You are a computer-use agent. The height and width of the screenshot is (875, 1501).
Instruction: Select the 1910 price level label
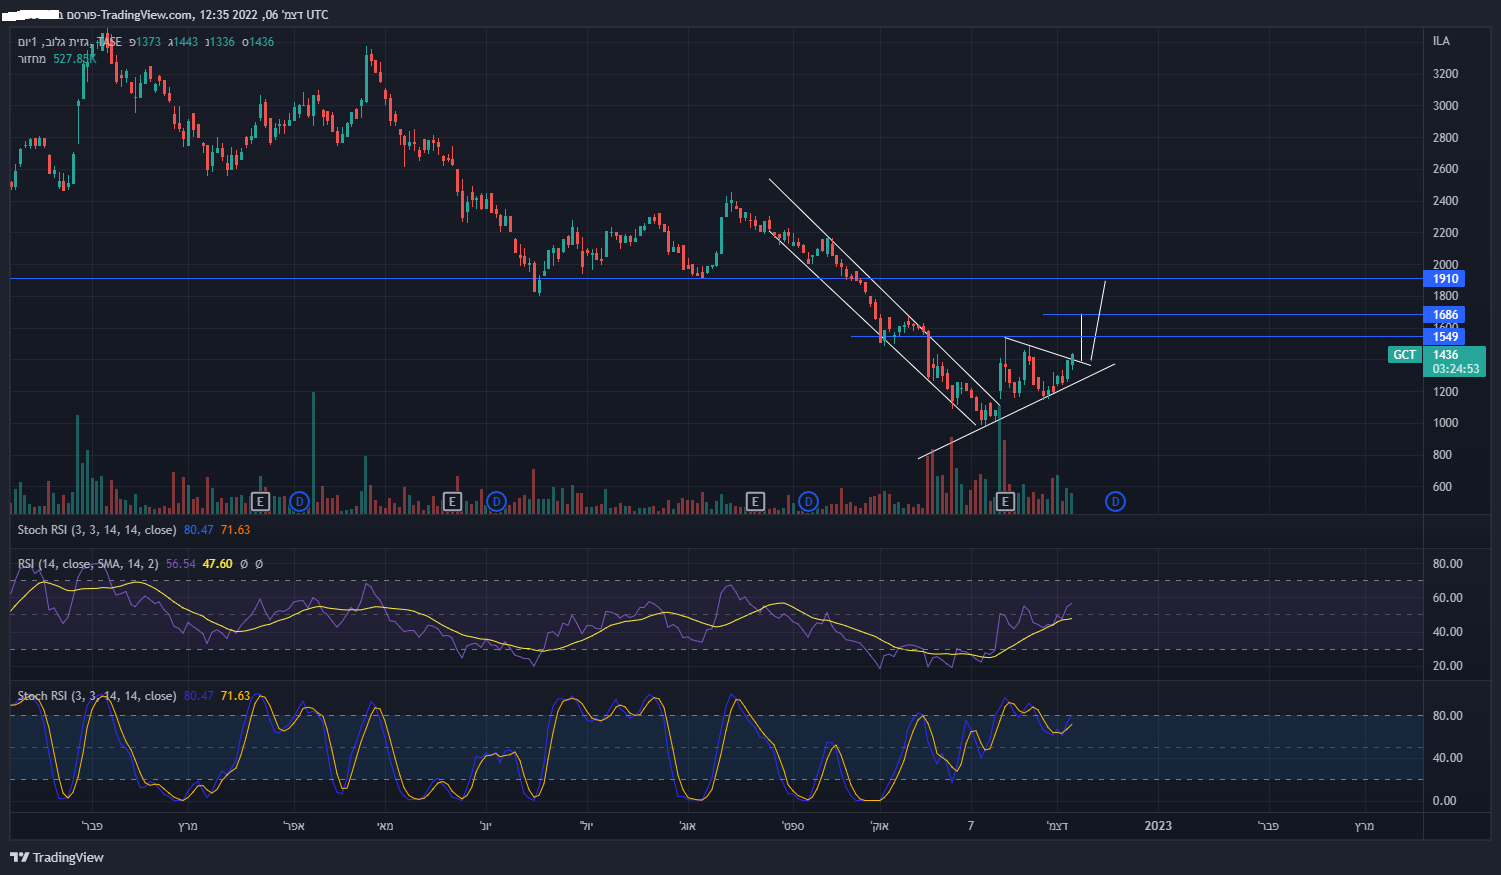point(1445,279)
